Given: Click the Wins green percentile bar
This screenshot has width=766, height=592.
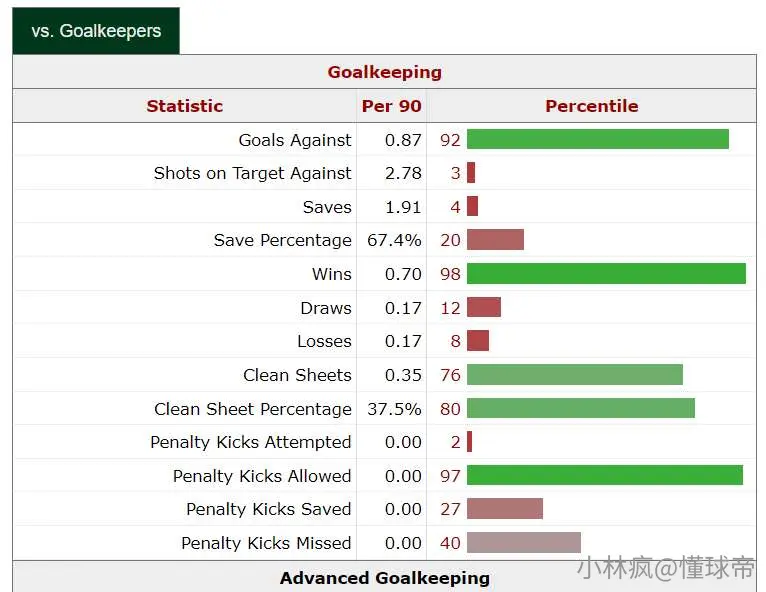Looking at the screenshot, I should point(606,274).
